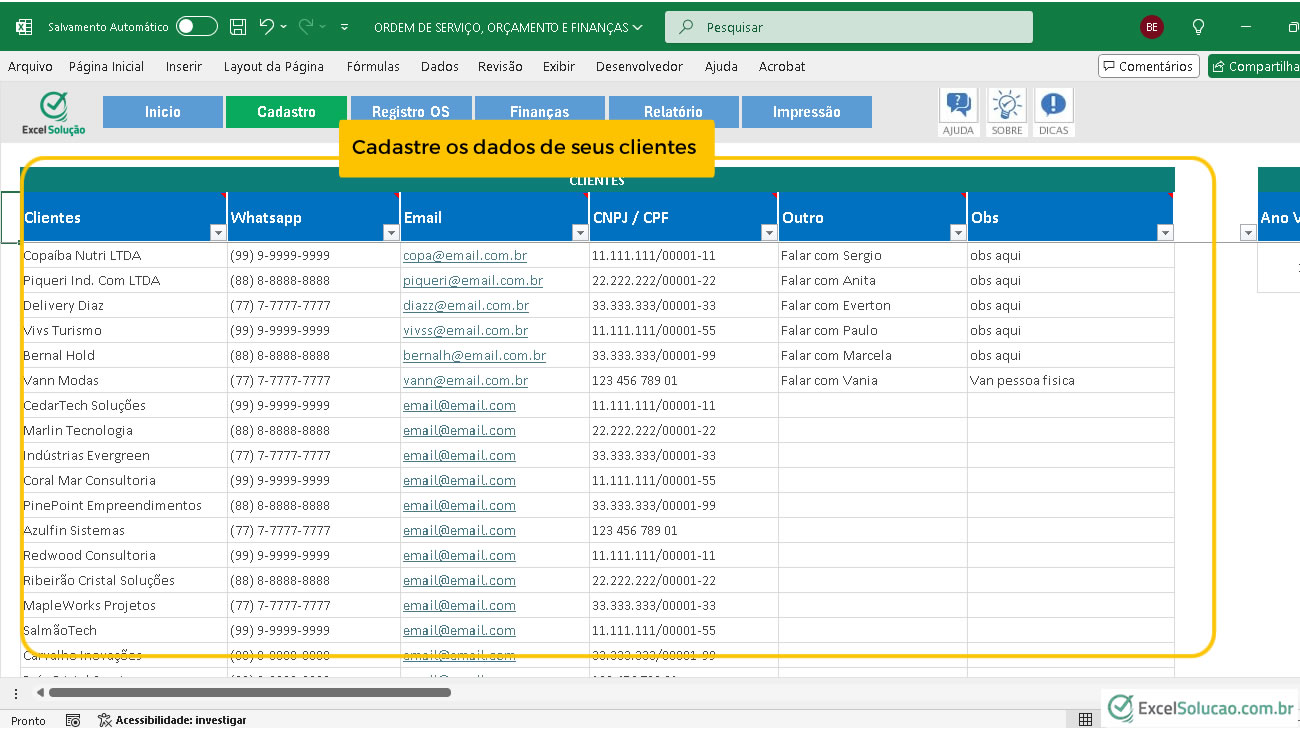This screenshot has width=1300, height=731.
Task: Select the green Cadastro navigation button
Action: pyautogui.click(x=286, y=112)
